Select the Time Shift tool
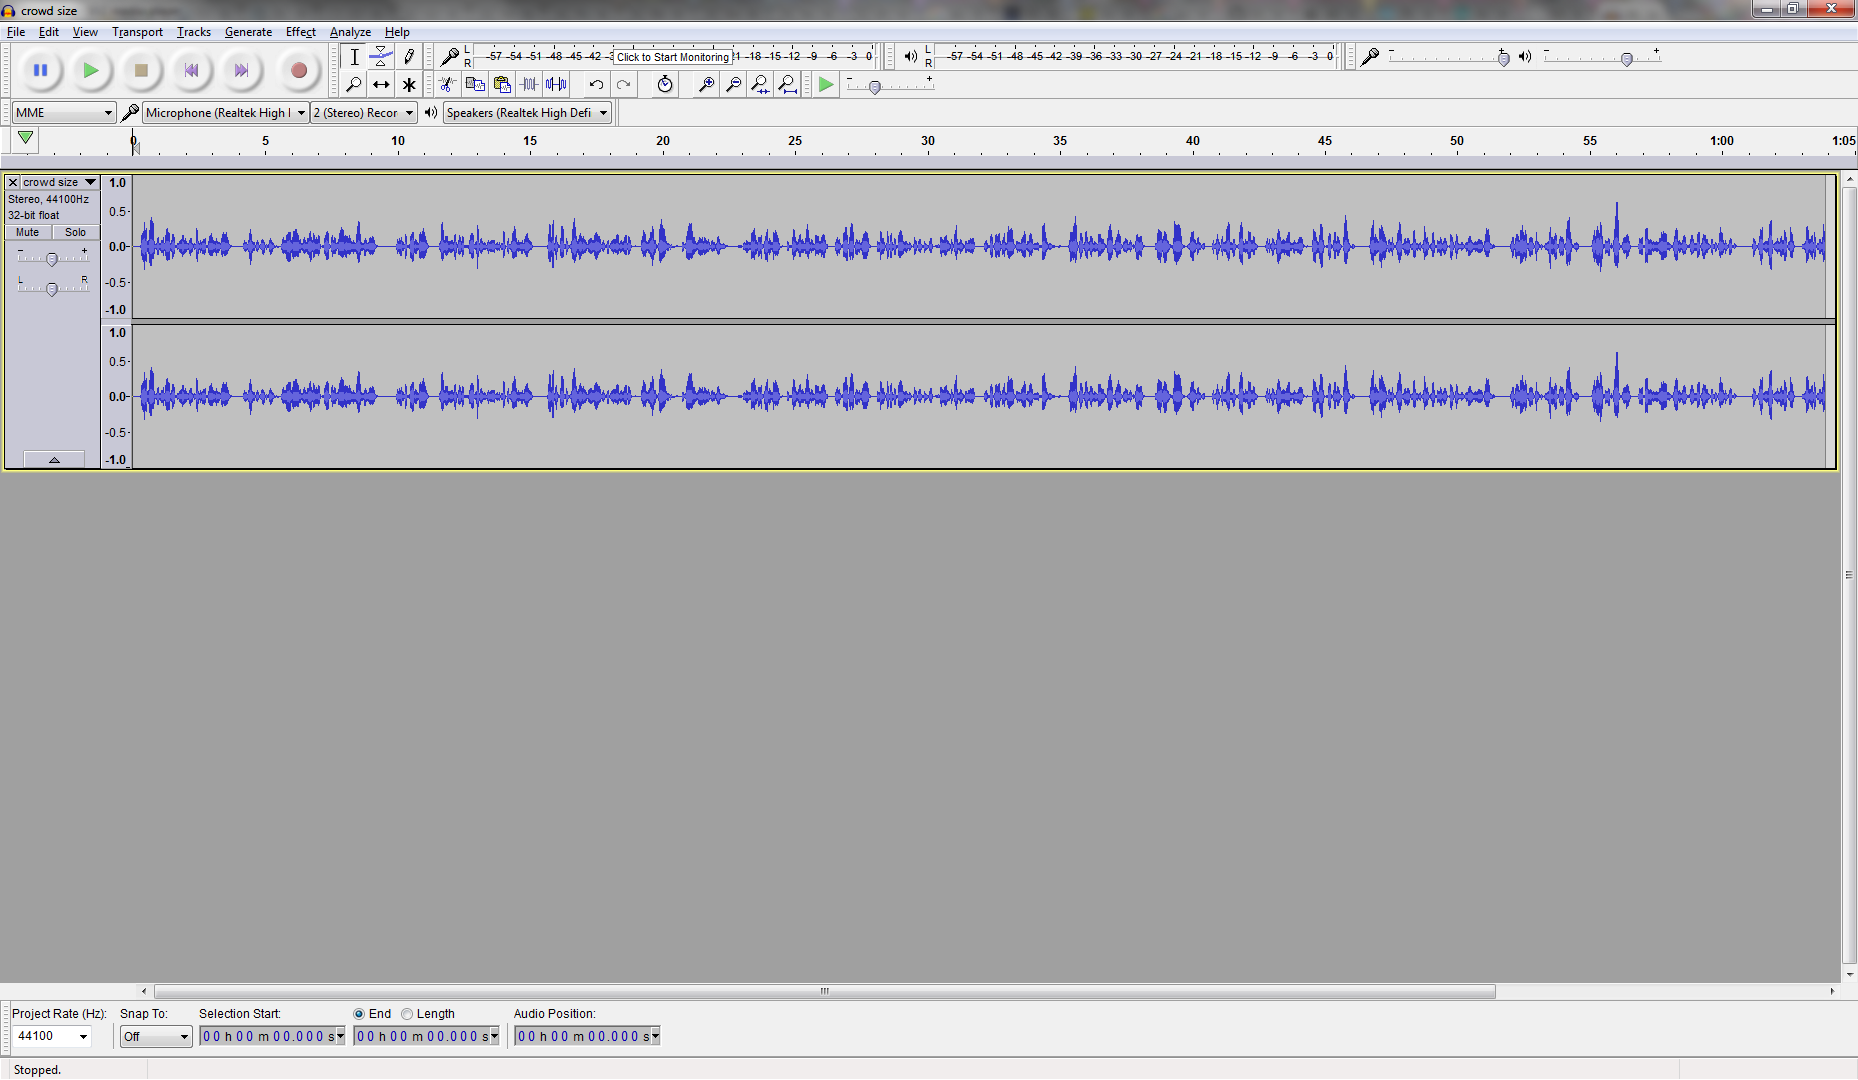1858x1080 pixels. tap(381, 85)
